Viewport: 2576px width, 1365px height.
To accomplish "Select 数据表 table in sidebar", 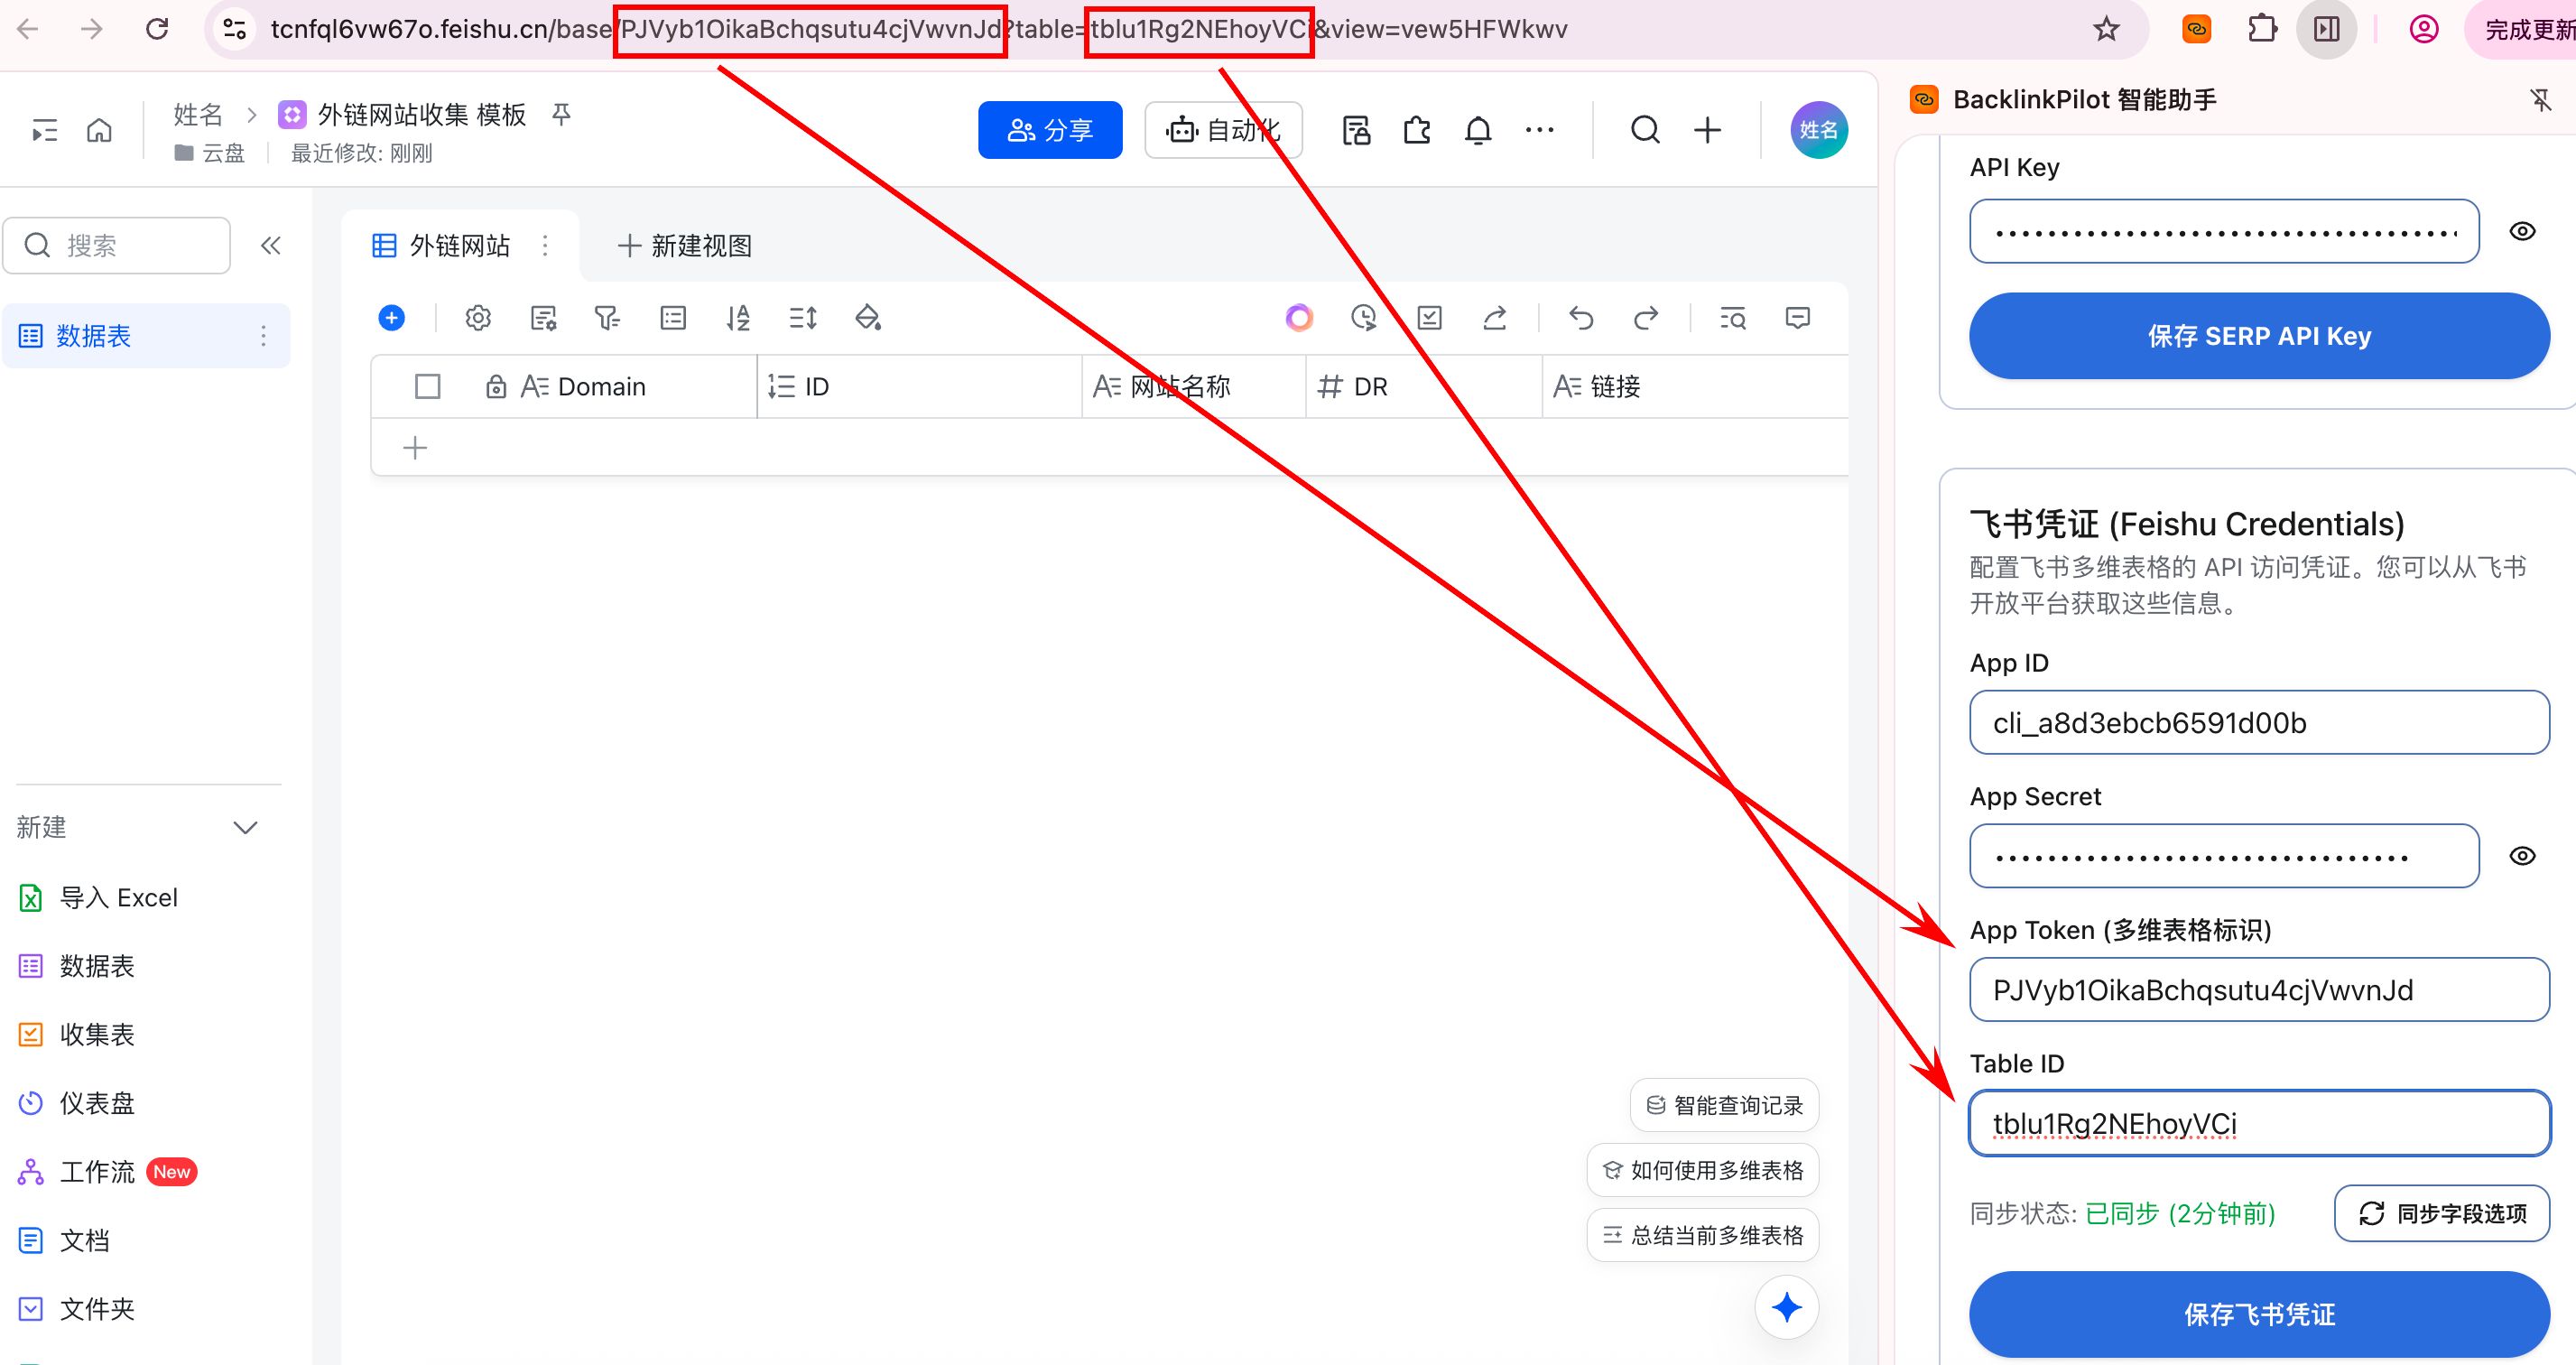I will [x=146, y=336].
